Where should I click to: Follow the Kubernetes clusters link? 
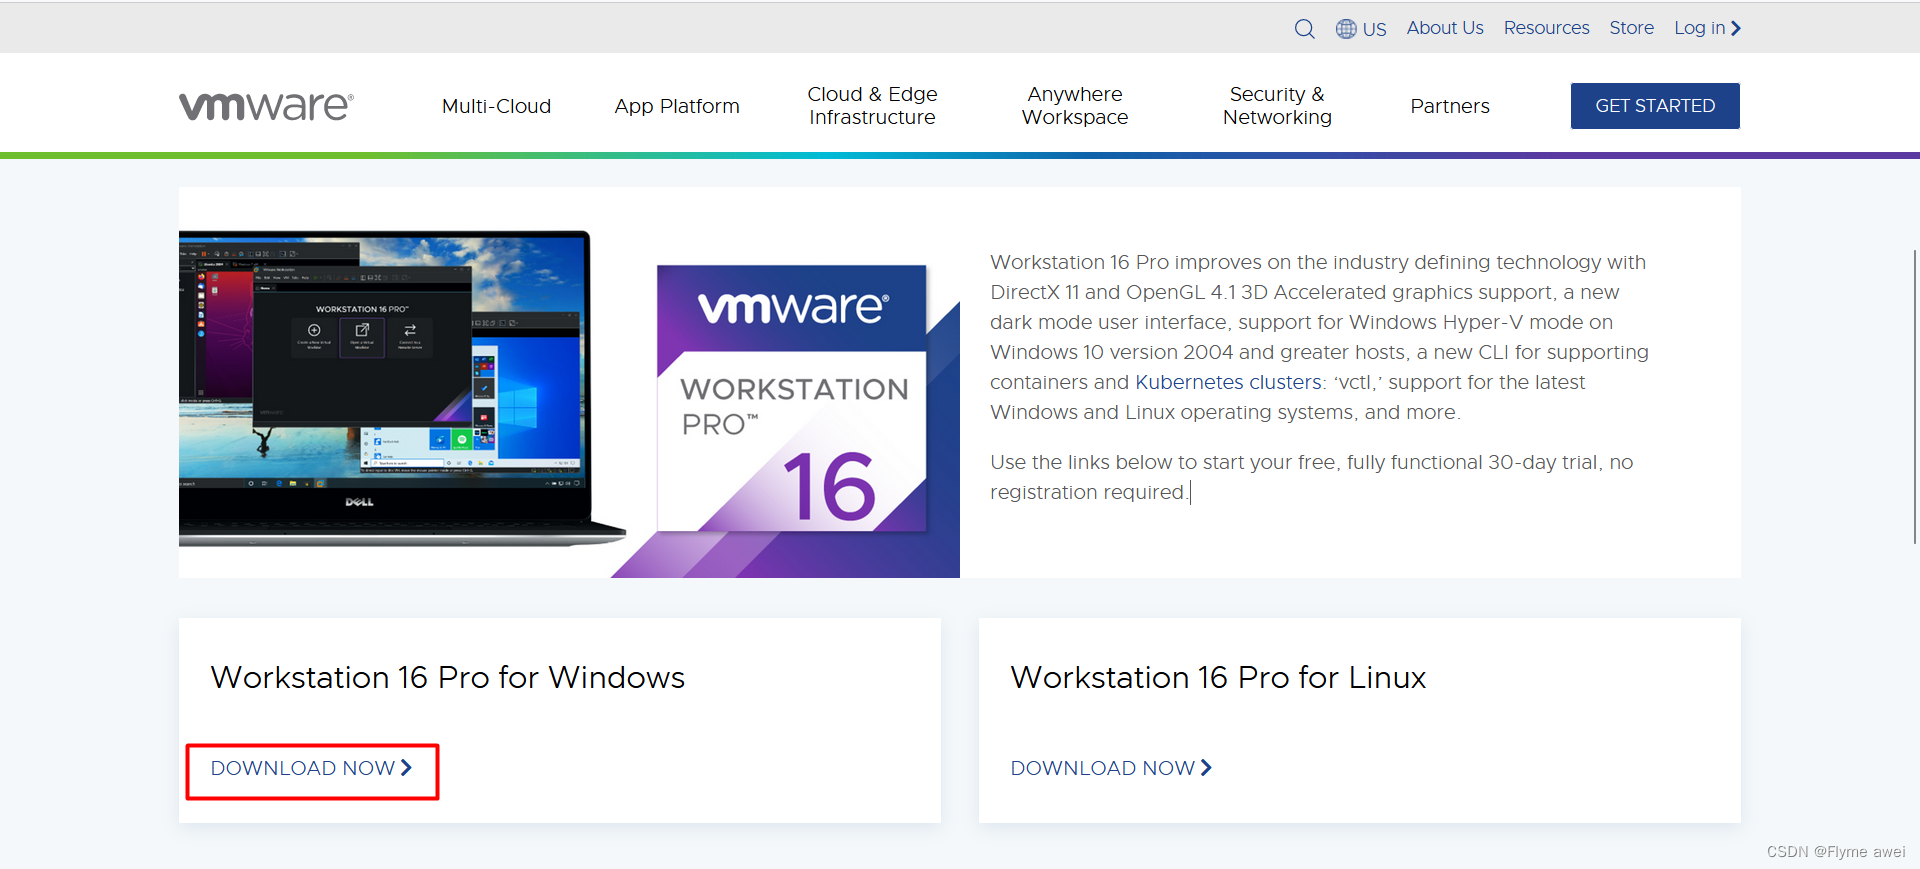coord(1228,382)
